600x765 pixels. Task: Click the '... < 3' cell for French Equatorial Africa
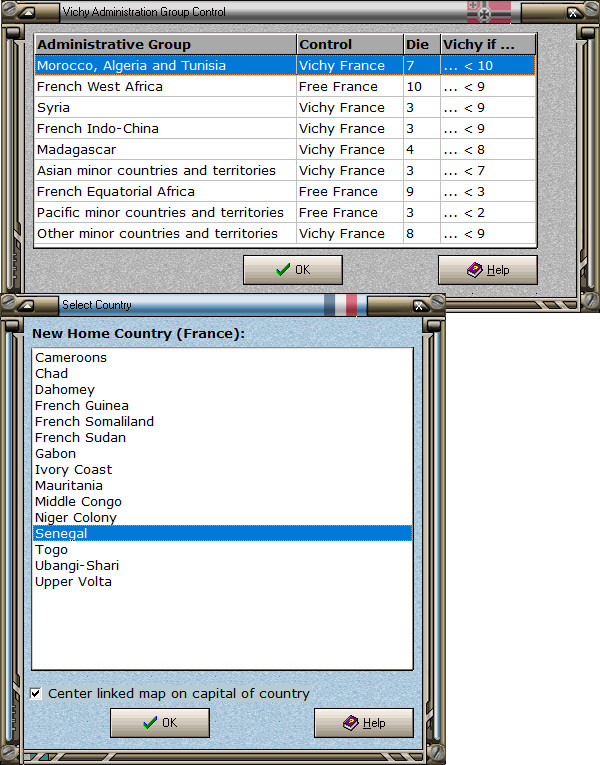click(x=488, y=191)
